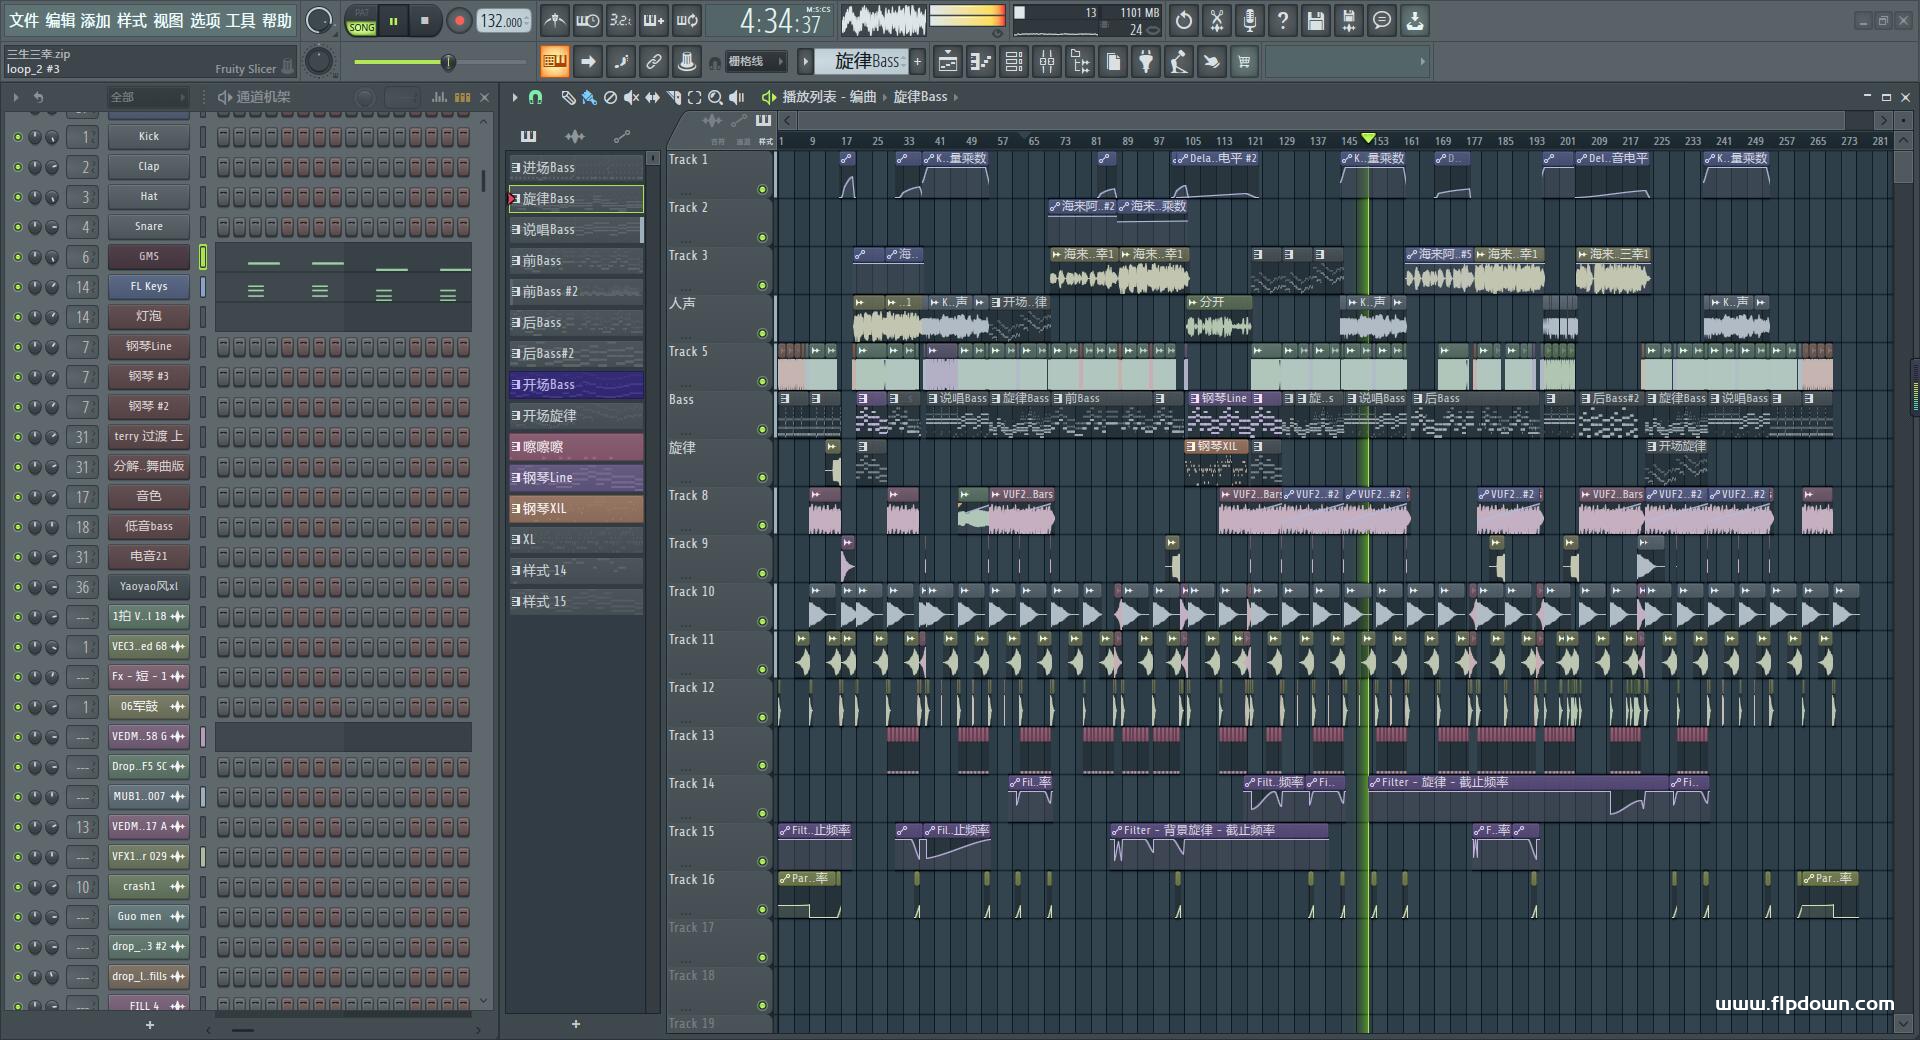Open the Kick channel button

pos(149,137)
